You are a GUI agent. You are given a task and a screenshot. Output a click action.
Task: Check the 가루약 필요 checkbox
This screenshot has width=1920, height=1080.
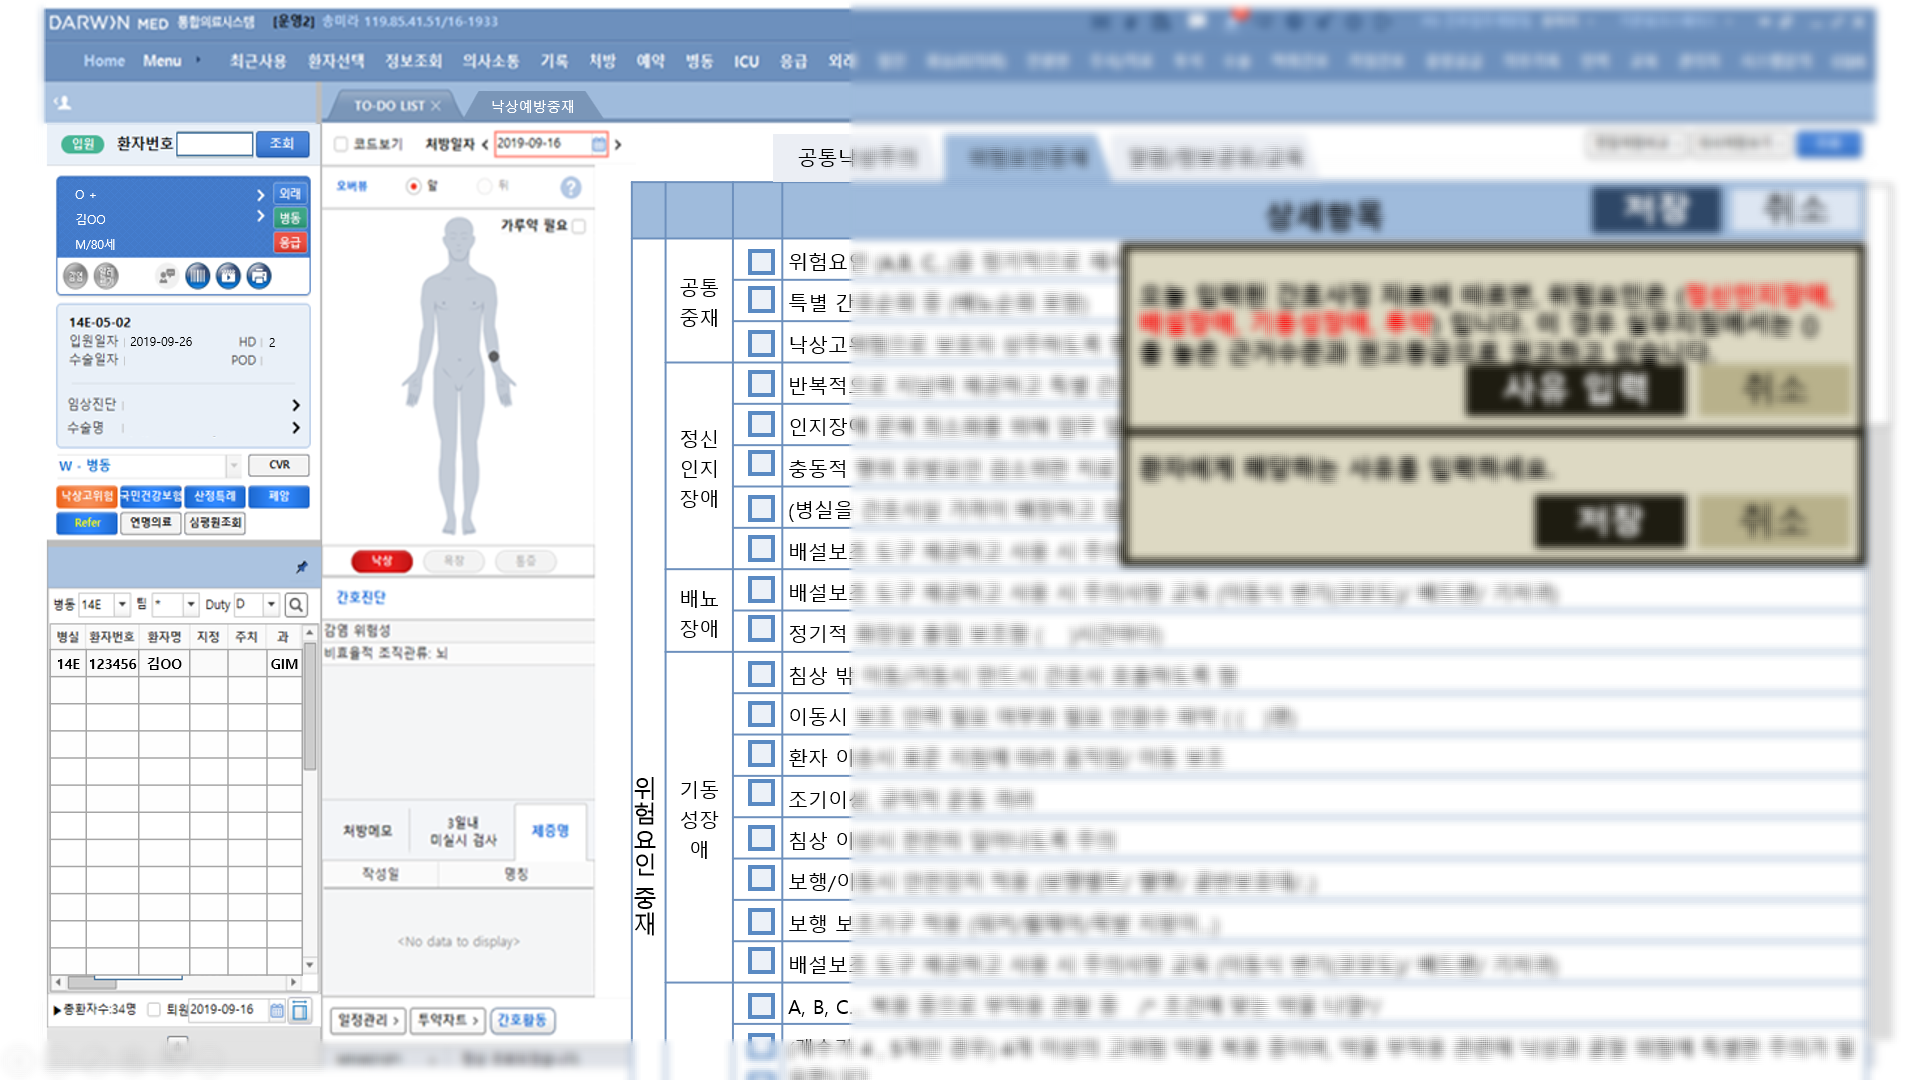tap(579, 227)
